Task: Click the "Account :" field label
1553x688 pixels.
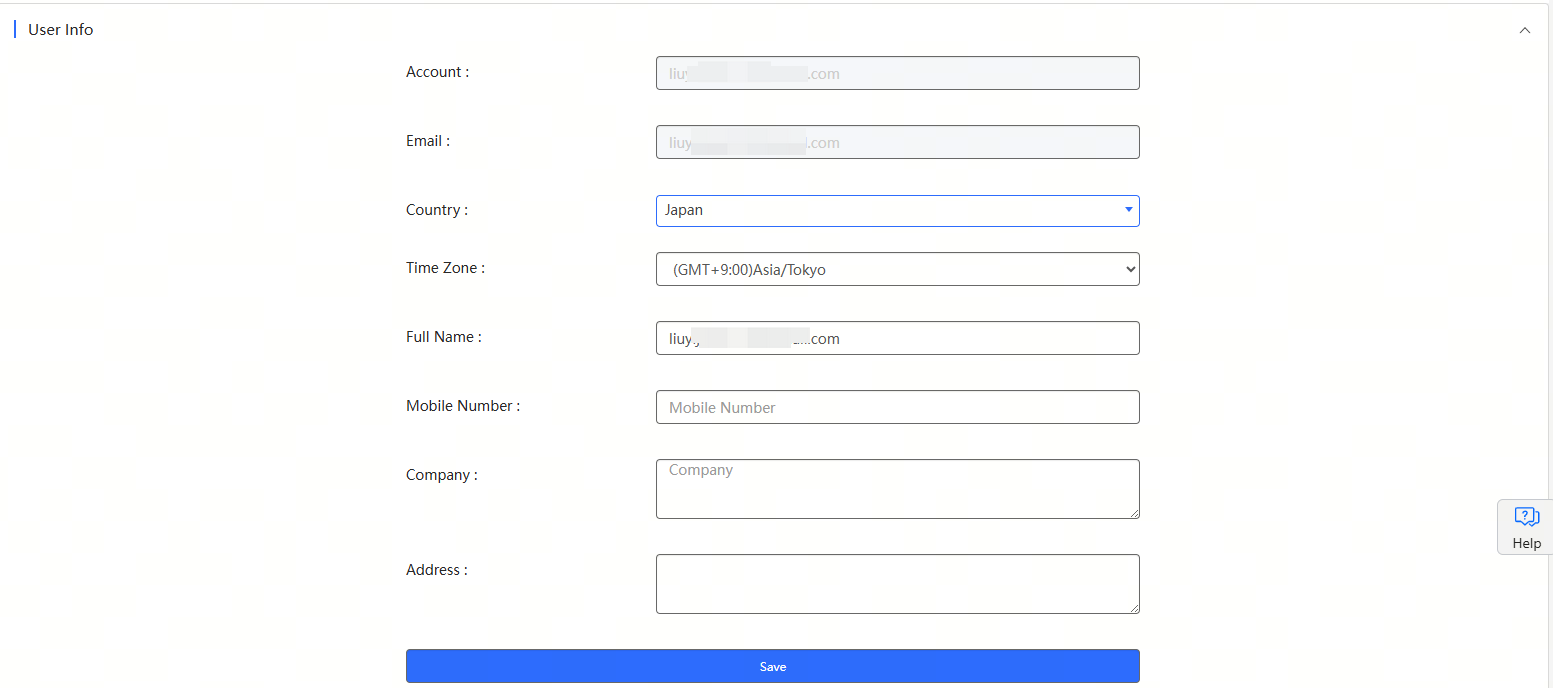Action: click(437, 72)
